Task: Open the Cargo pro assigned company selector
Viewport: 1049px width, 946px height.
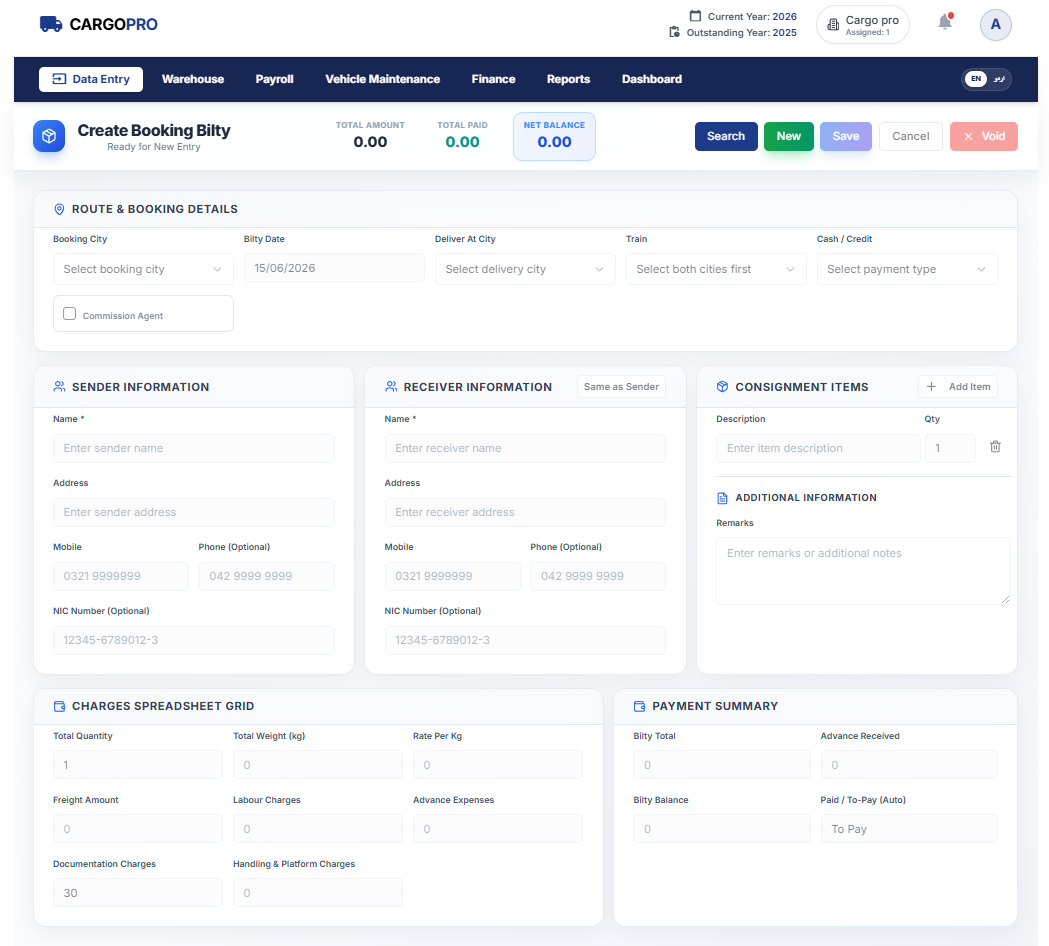Action: (x=862, y=25)
